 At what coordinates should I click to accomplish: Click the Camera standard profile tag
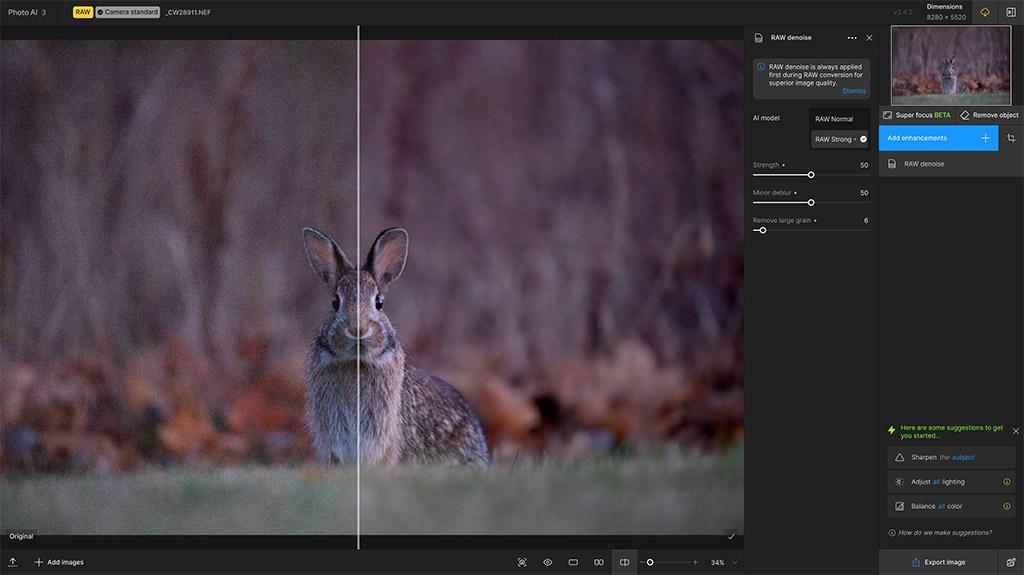tap(128, 12)
